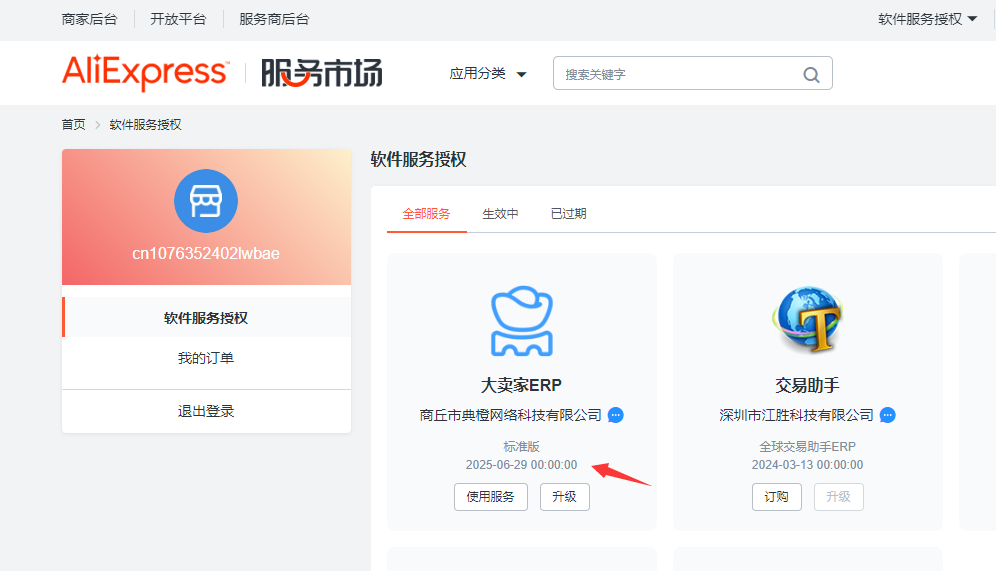Click the 交易助手 title
The height and width of the screenshot is (571, 996).
pos(807,385)
